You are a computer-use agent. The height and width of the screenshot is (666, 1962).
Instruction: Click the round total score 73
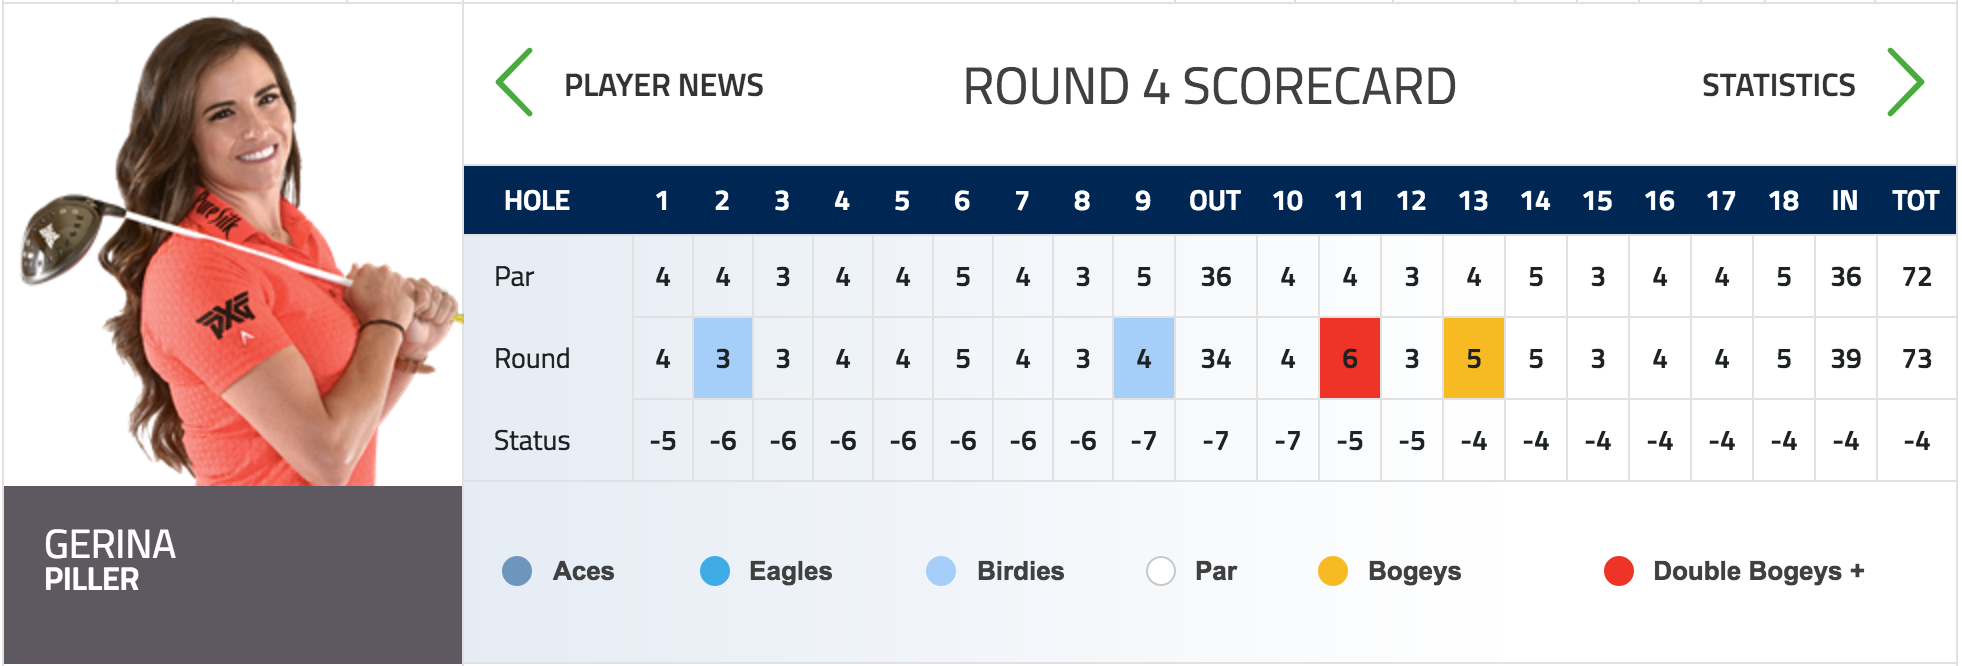pyautogui.click(x=1916, y=359)
